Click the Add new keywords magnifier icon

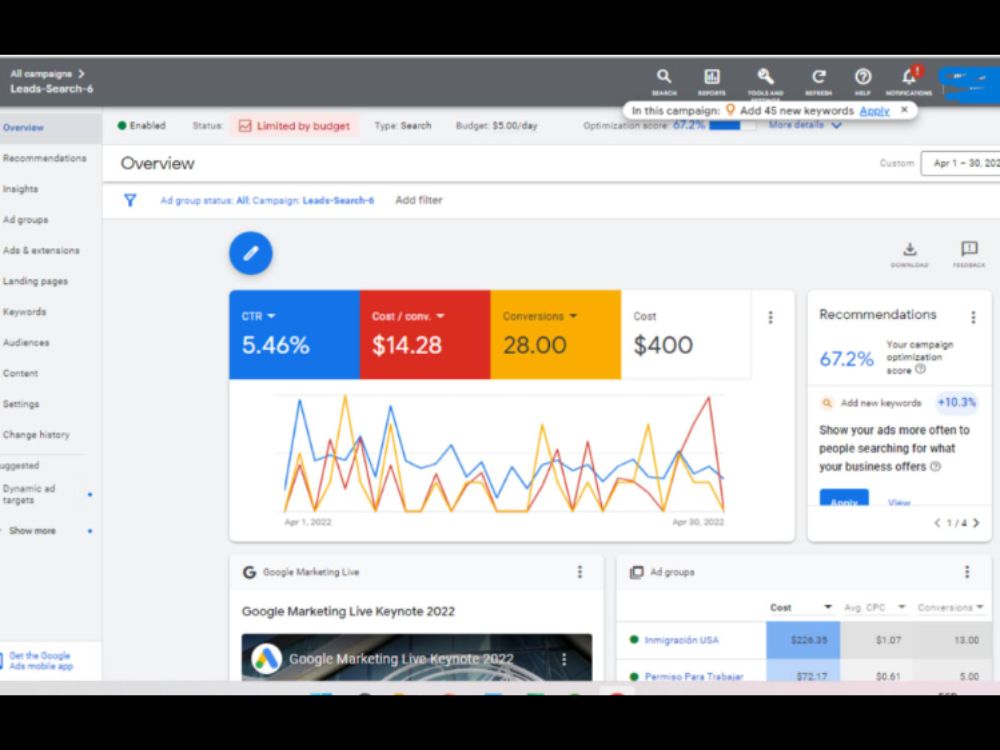[x=827, y=403]
